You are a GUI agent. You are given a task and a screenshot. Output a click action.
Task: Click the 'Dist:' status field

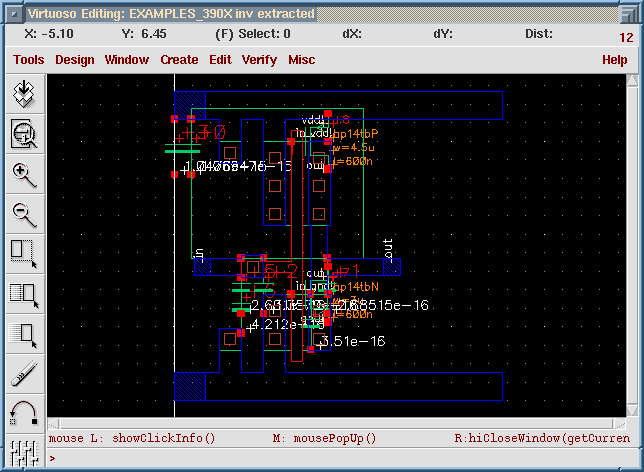(x=538, y=34)
